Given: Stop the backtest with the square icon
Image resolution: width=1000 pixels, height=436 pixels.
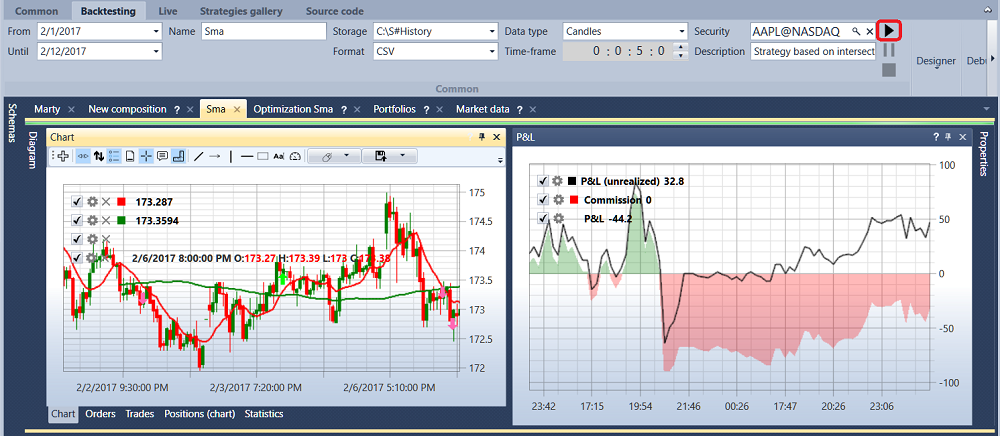Looking at the screenshot, I should [x=889, y=69].
